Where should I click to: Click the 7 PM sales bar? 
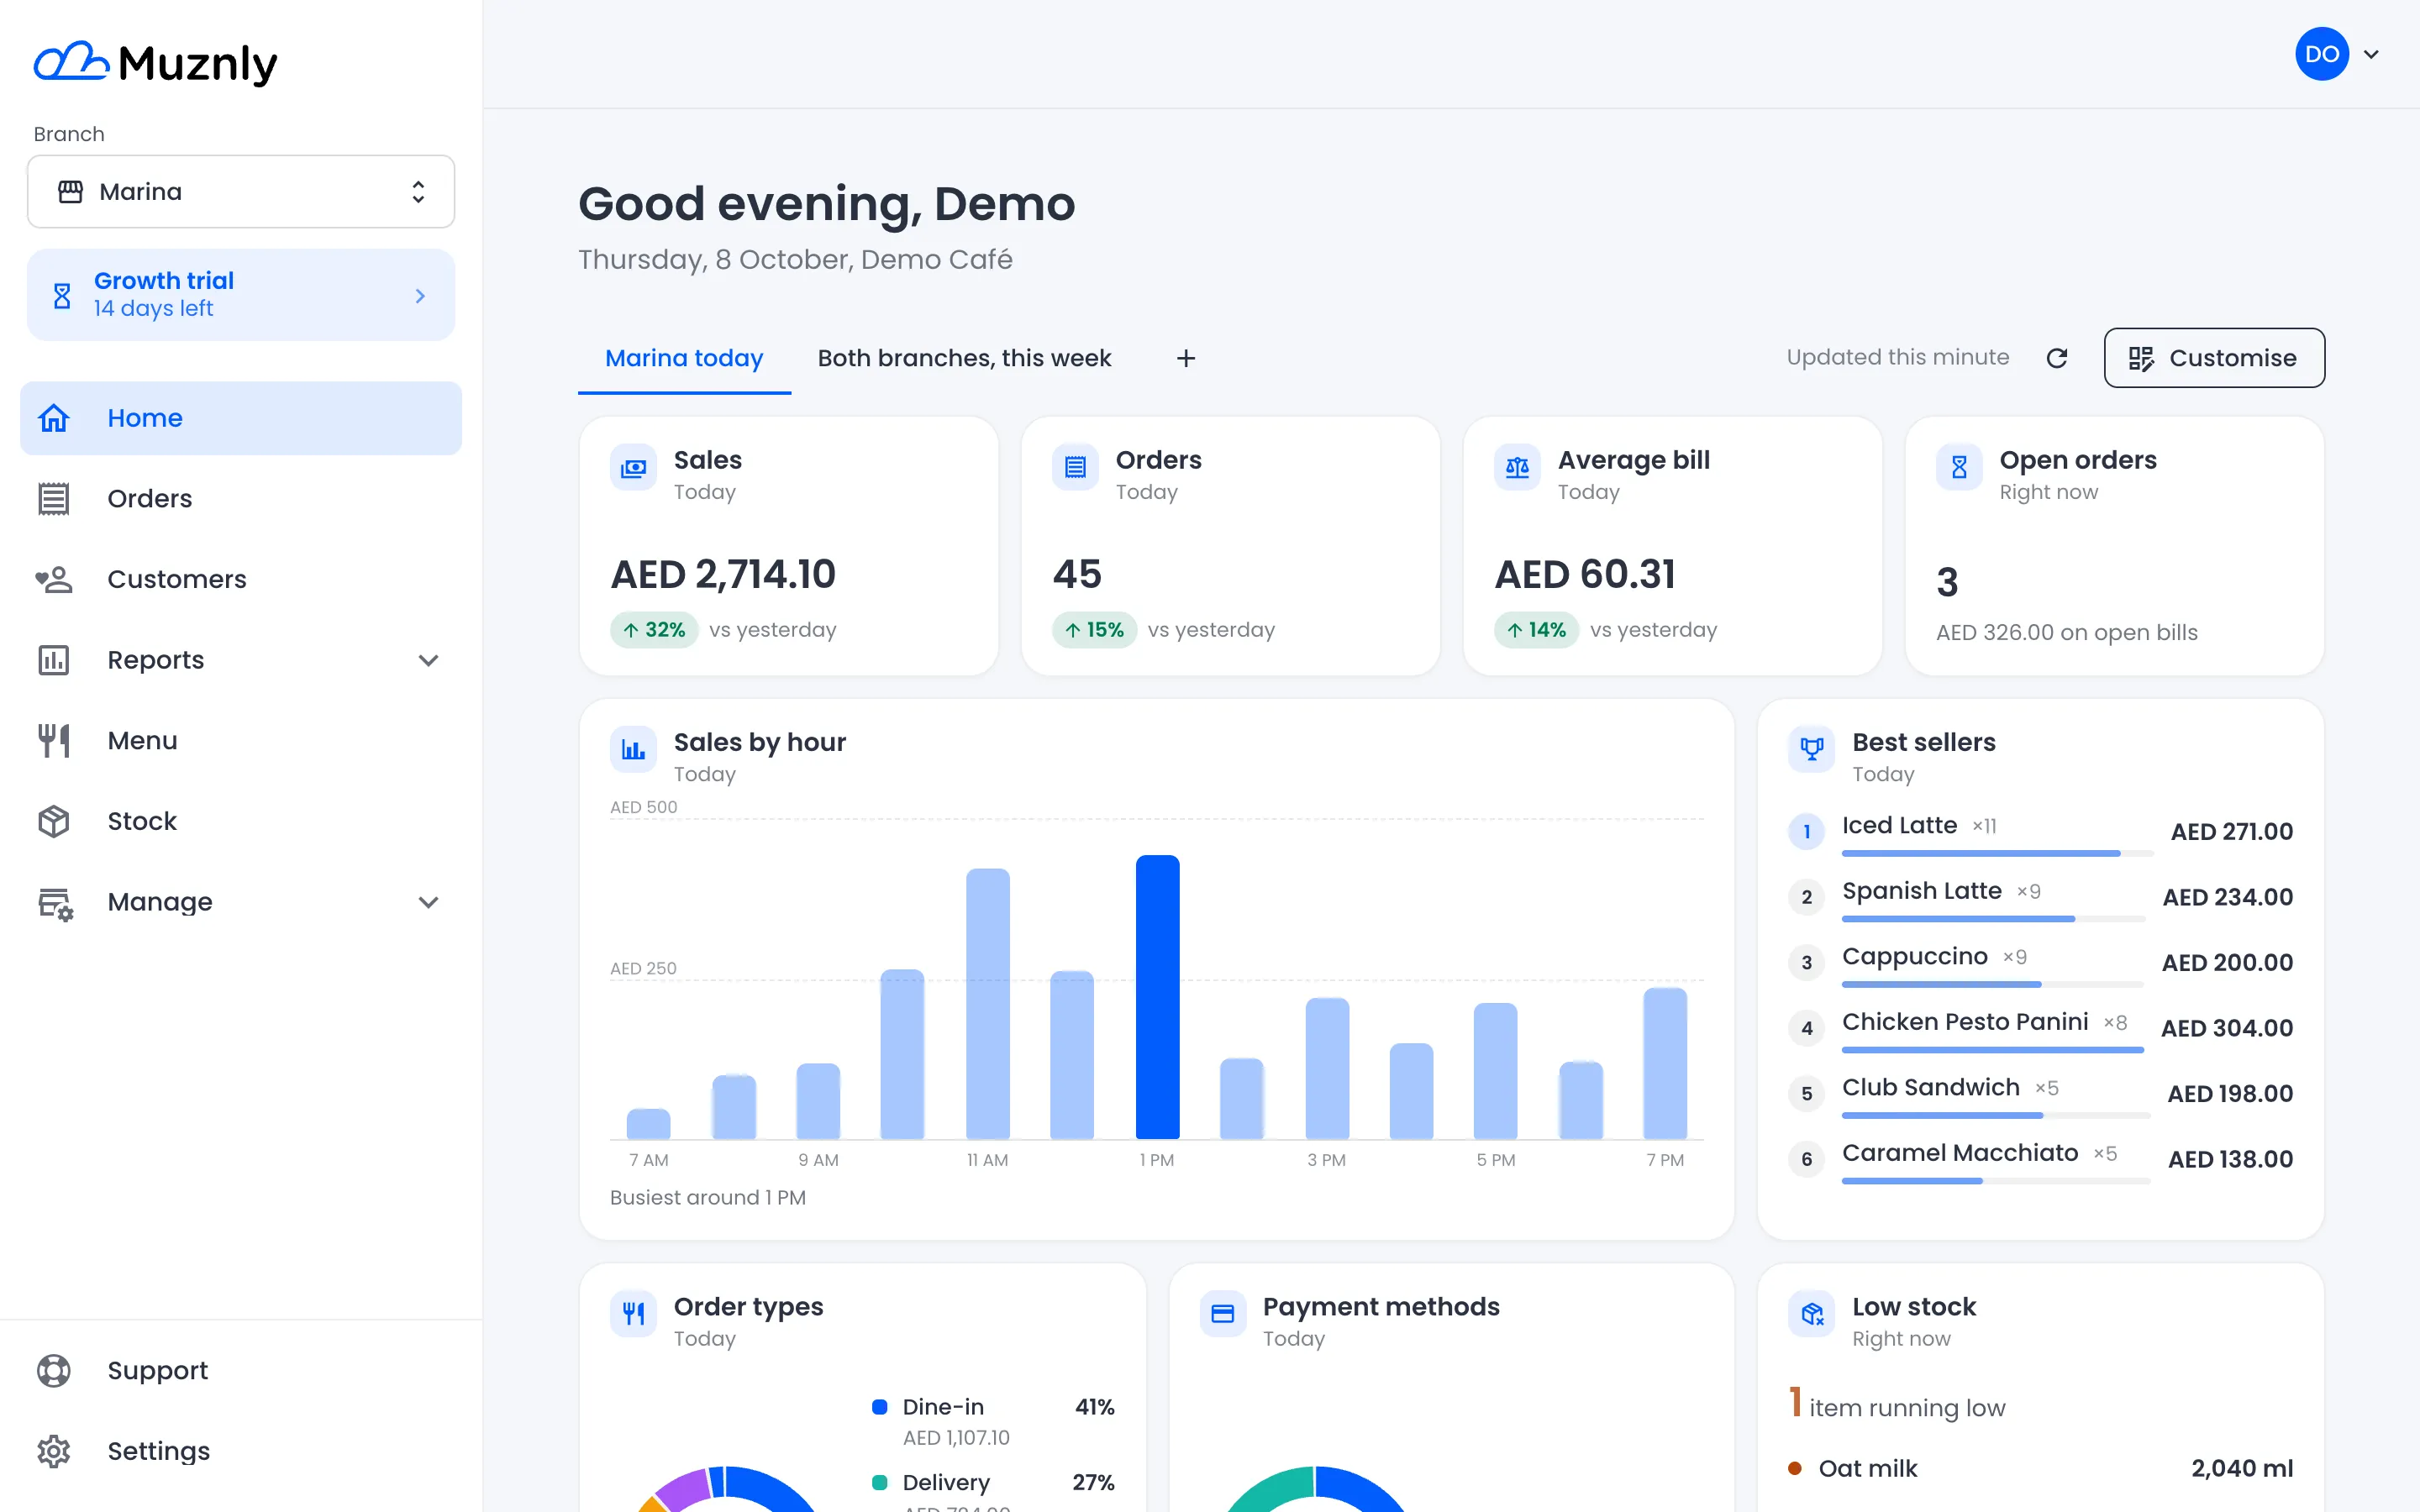pos(1665,1063)
